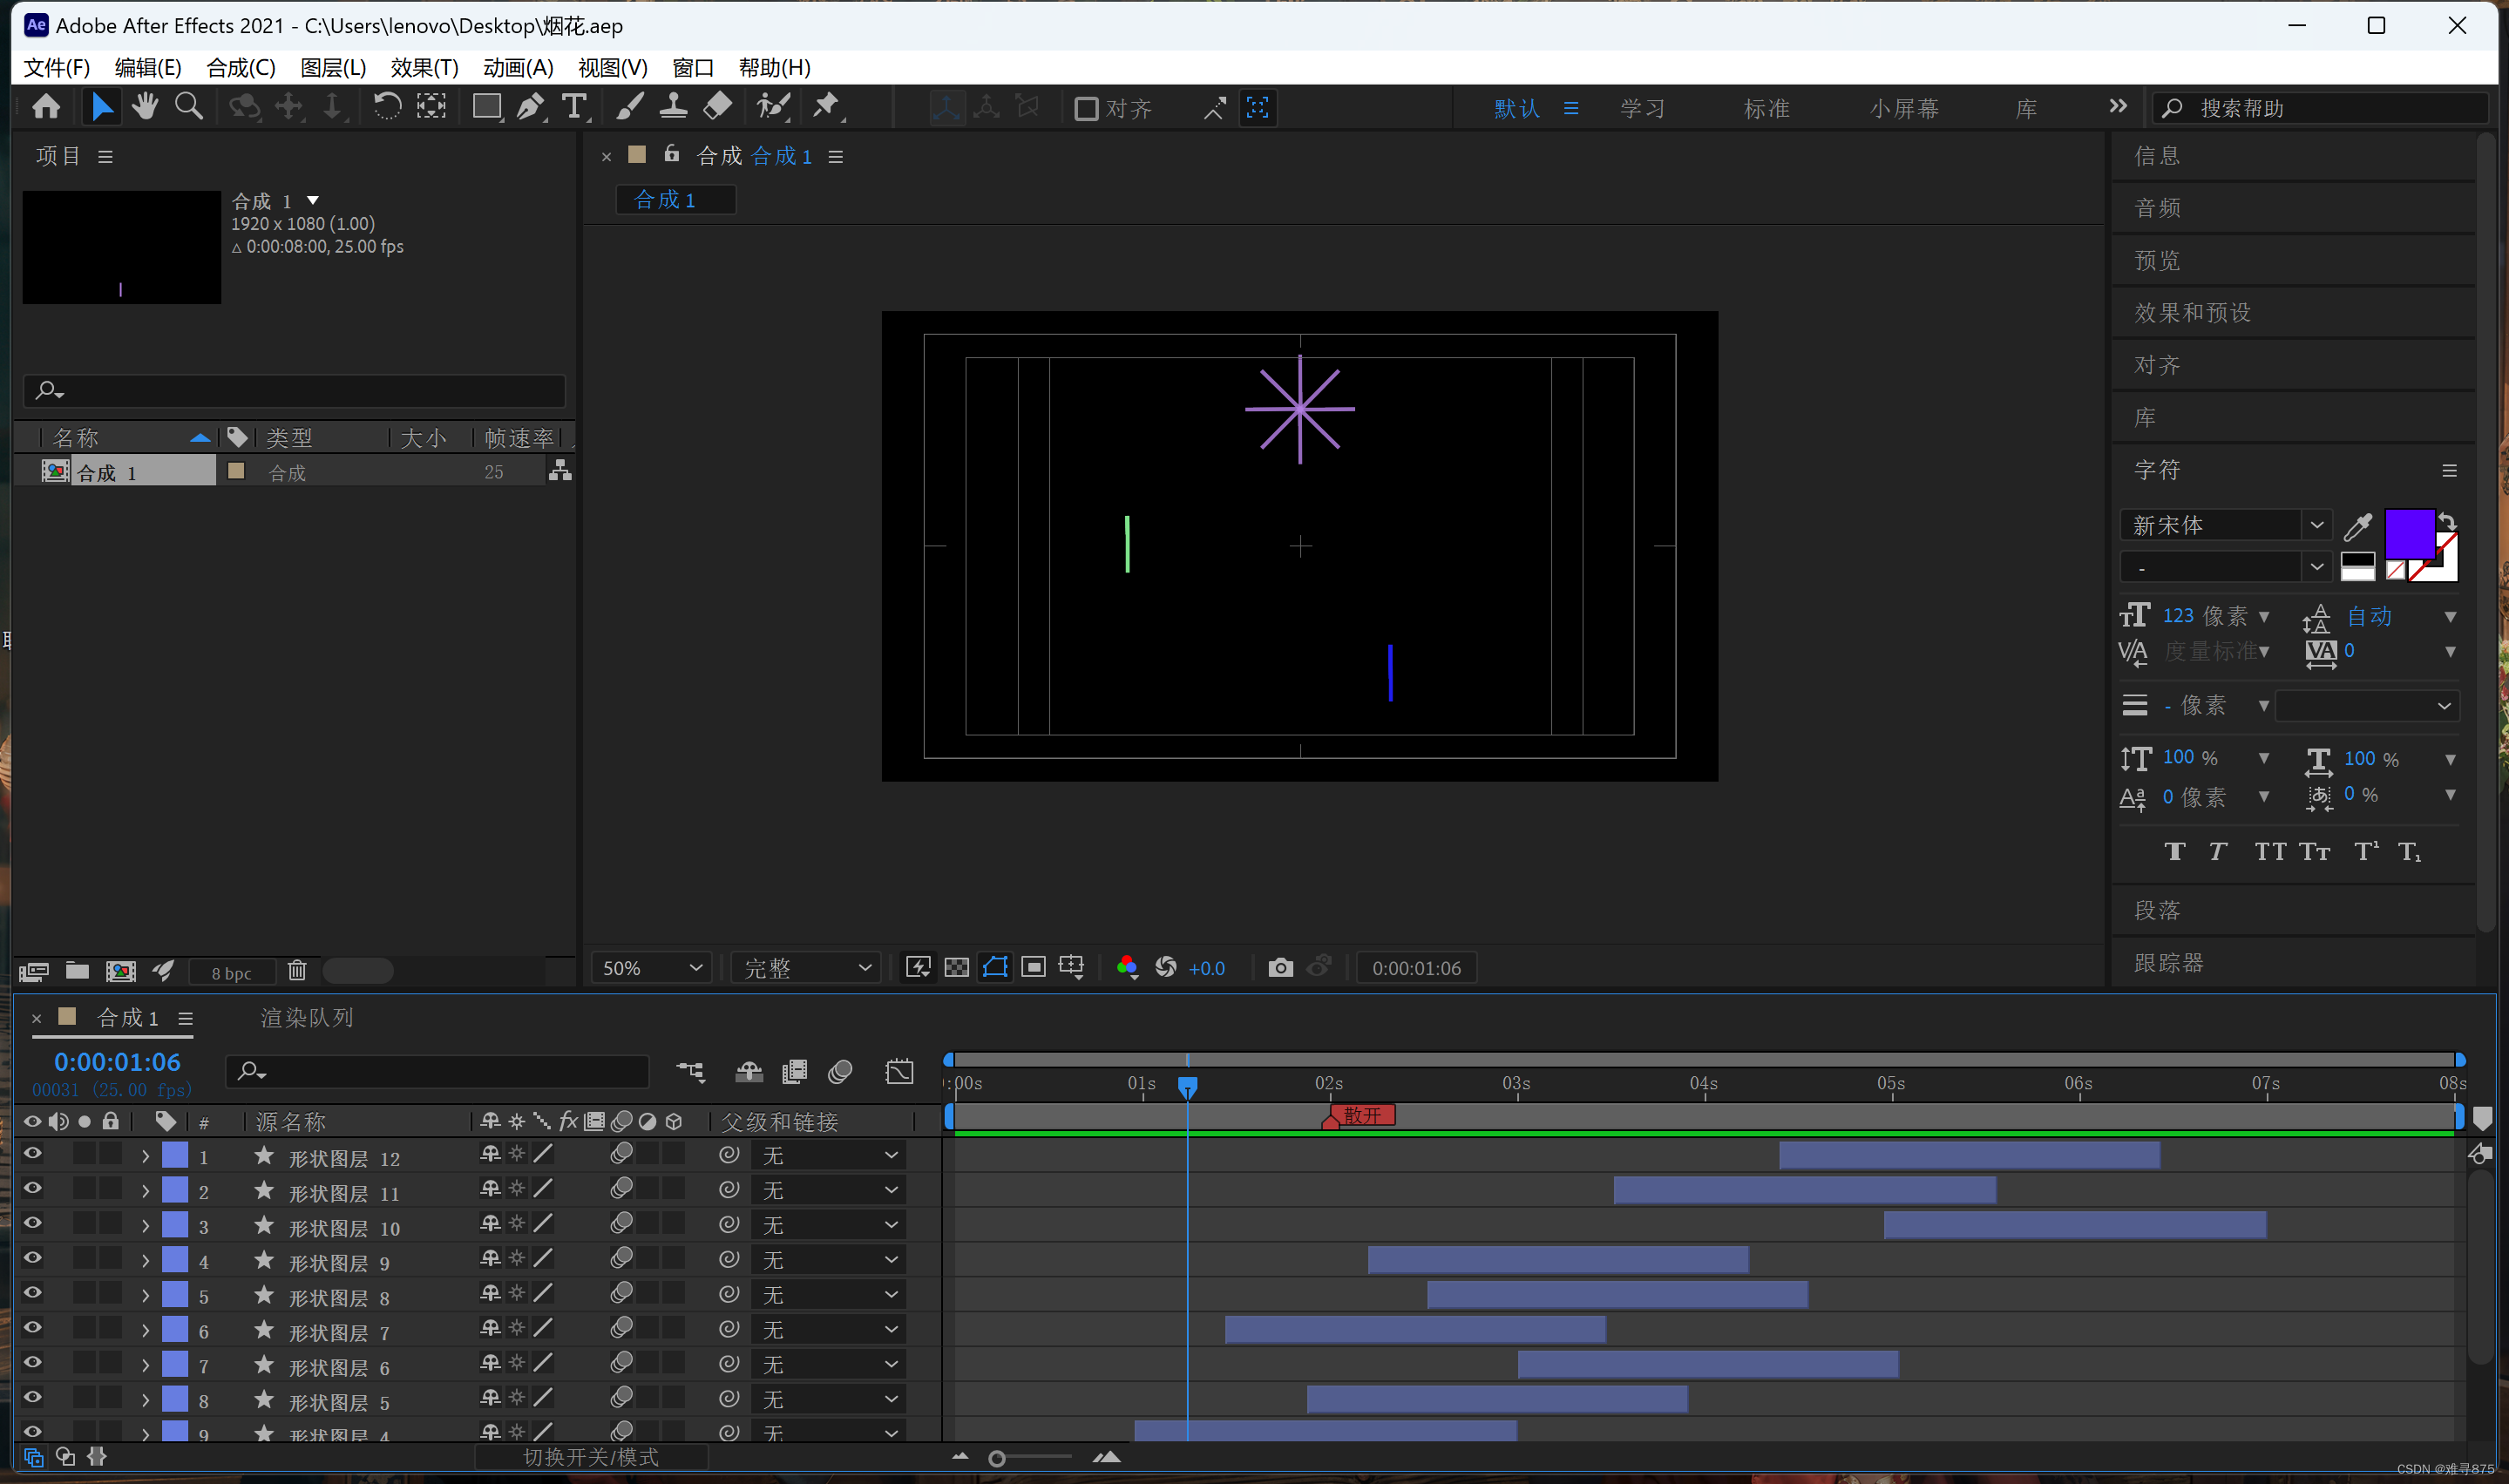Select the Puppet Pin tool

click(826, 107)
